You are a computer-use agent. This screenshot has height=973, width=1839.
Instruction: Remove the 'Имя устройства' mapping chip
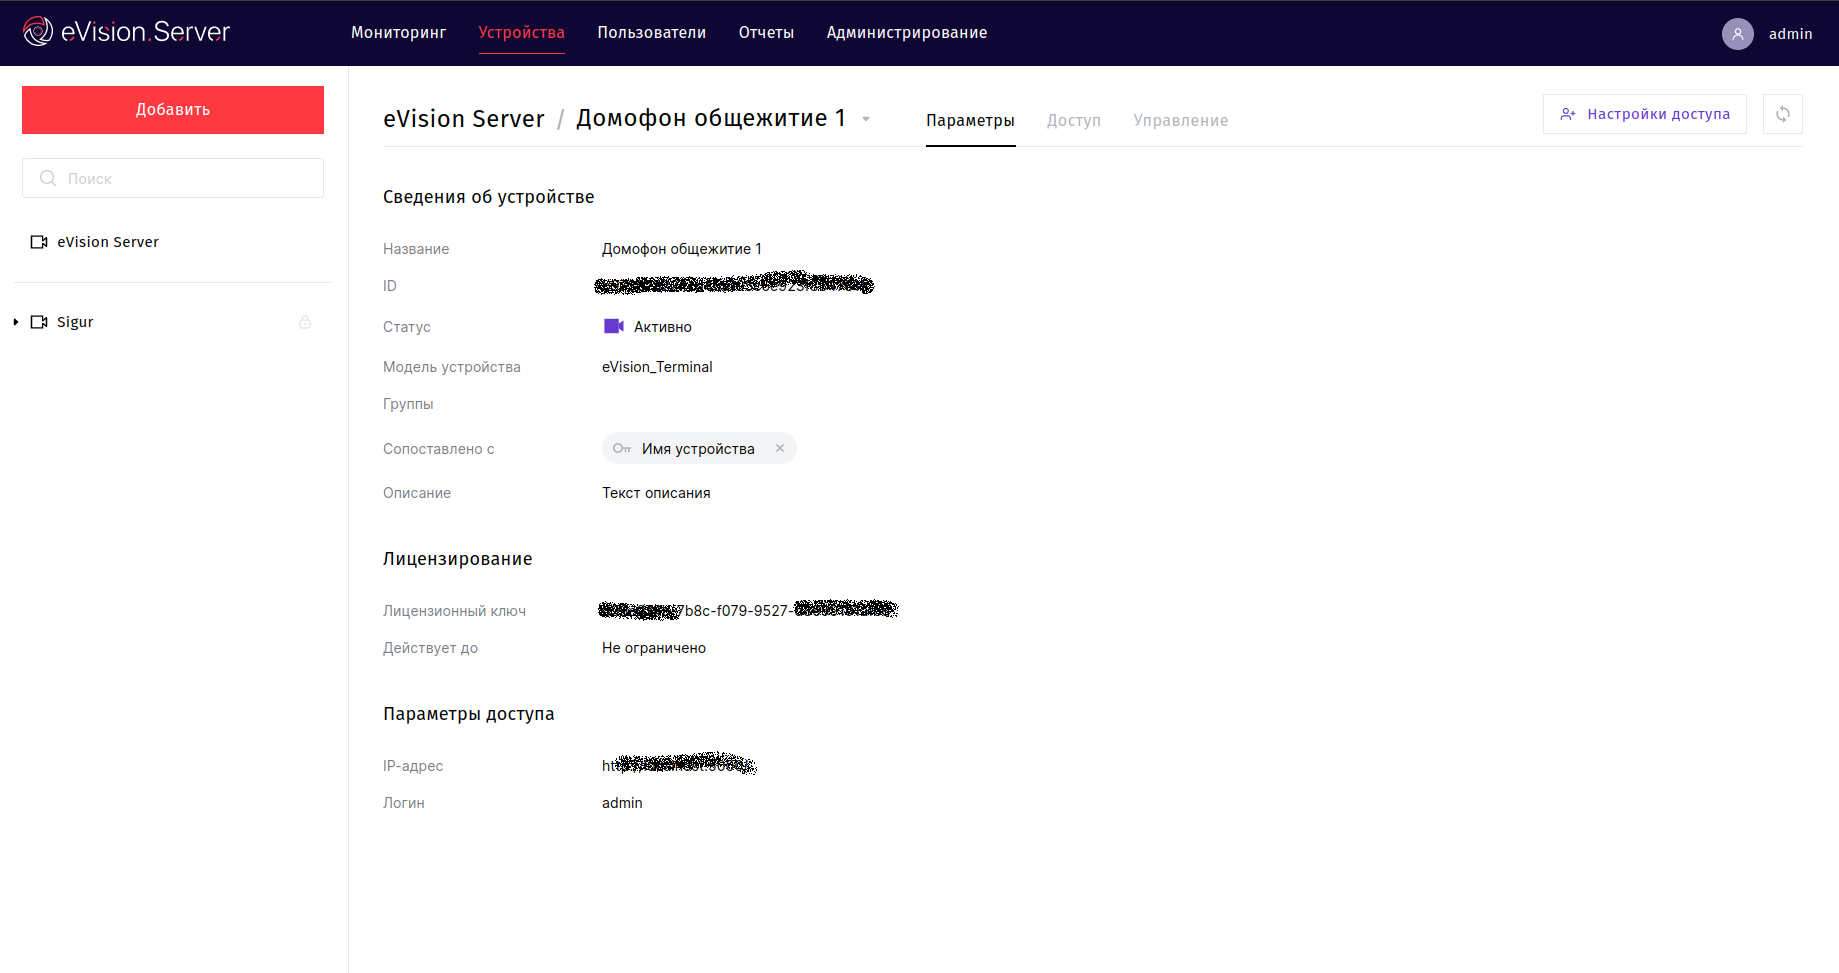[x=780, y=448]
